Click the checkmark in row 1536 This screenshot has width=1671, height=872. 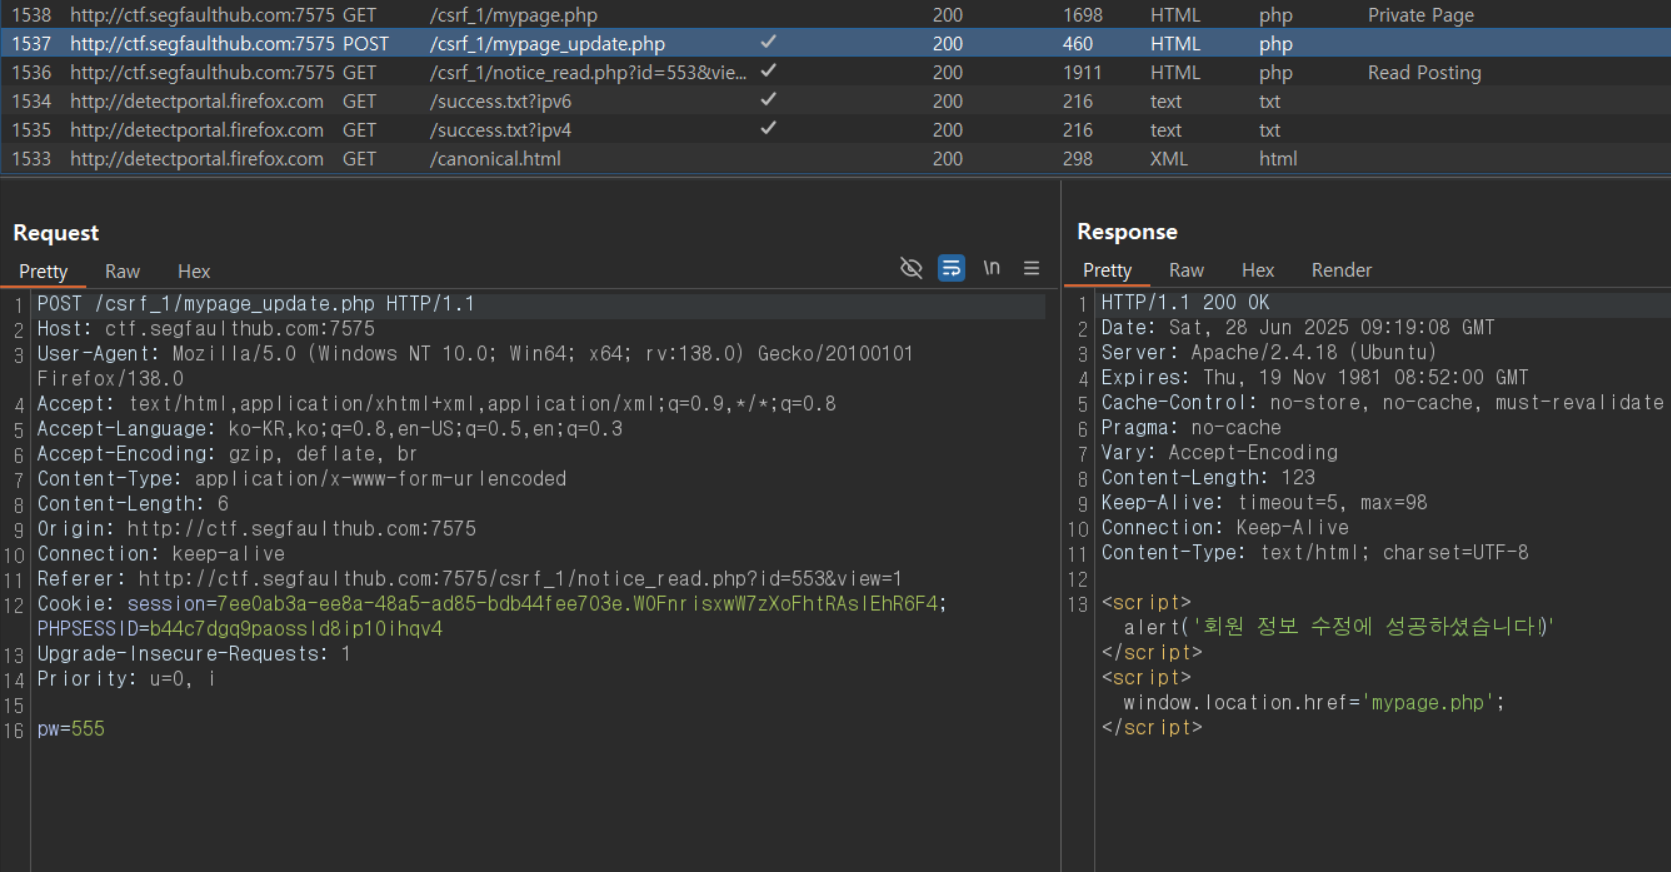[x=768, y=71]
